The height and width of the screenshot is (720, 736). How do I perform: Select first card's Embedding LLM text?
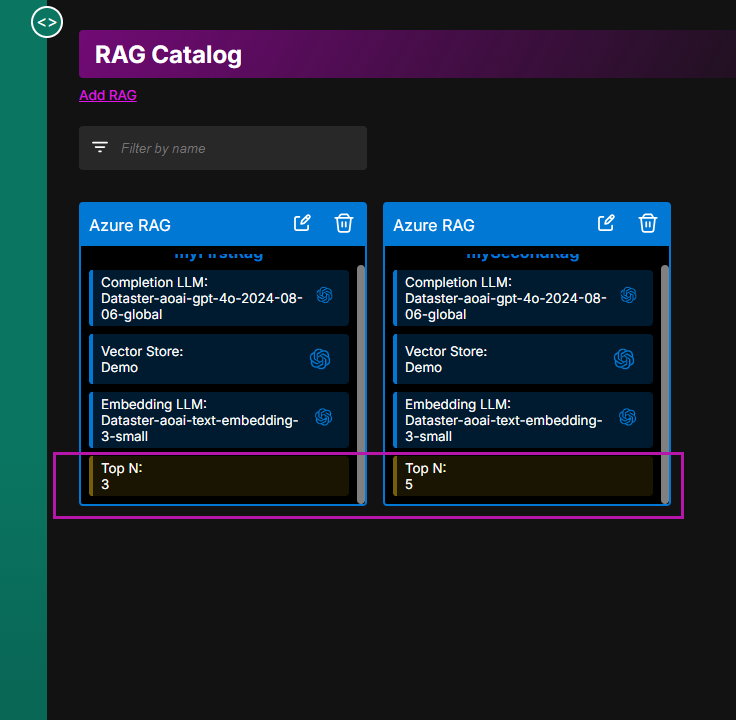[x=199, y=420]
